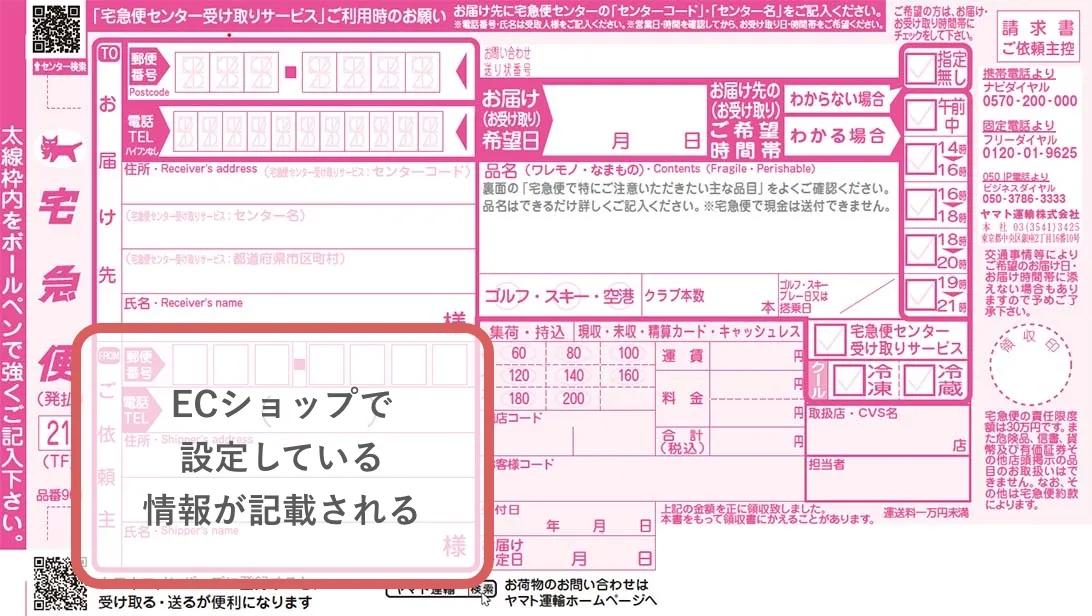This screenshot has width=1092, height=616.
Task: Click the 運送料一万円未満 note
Action: tap(926, 513)
